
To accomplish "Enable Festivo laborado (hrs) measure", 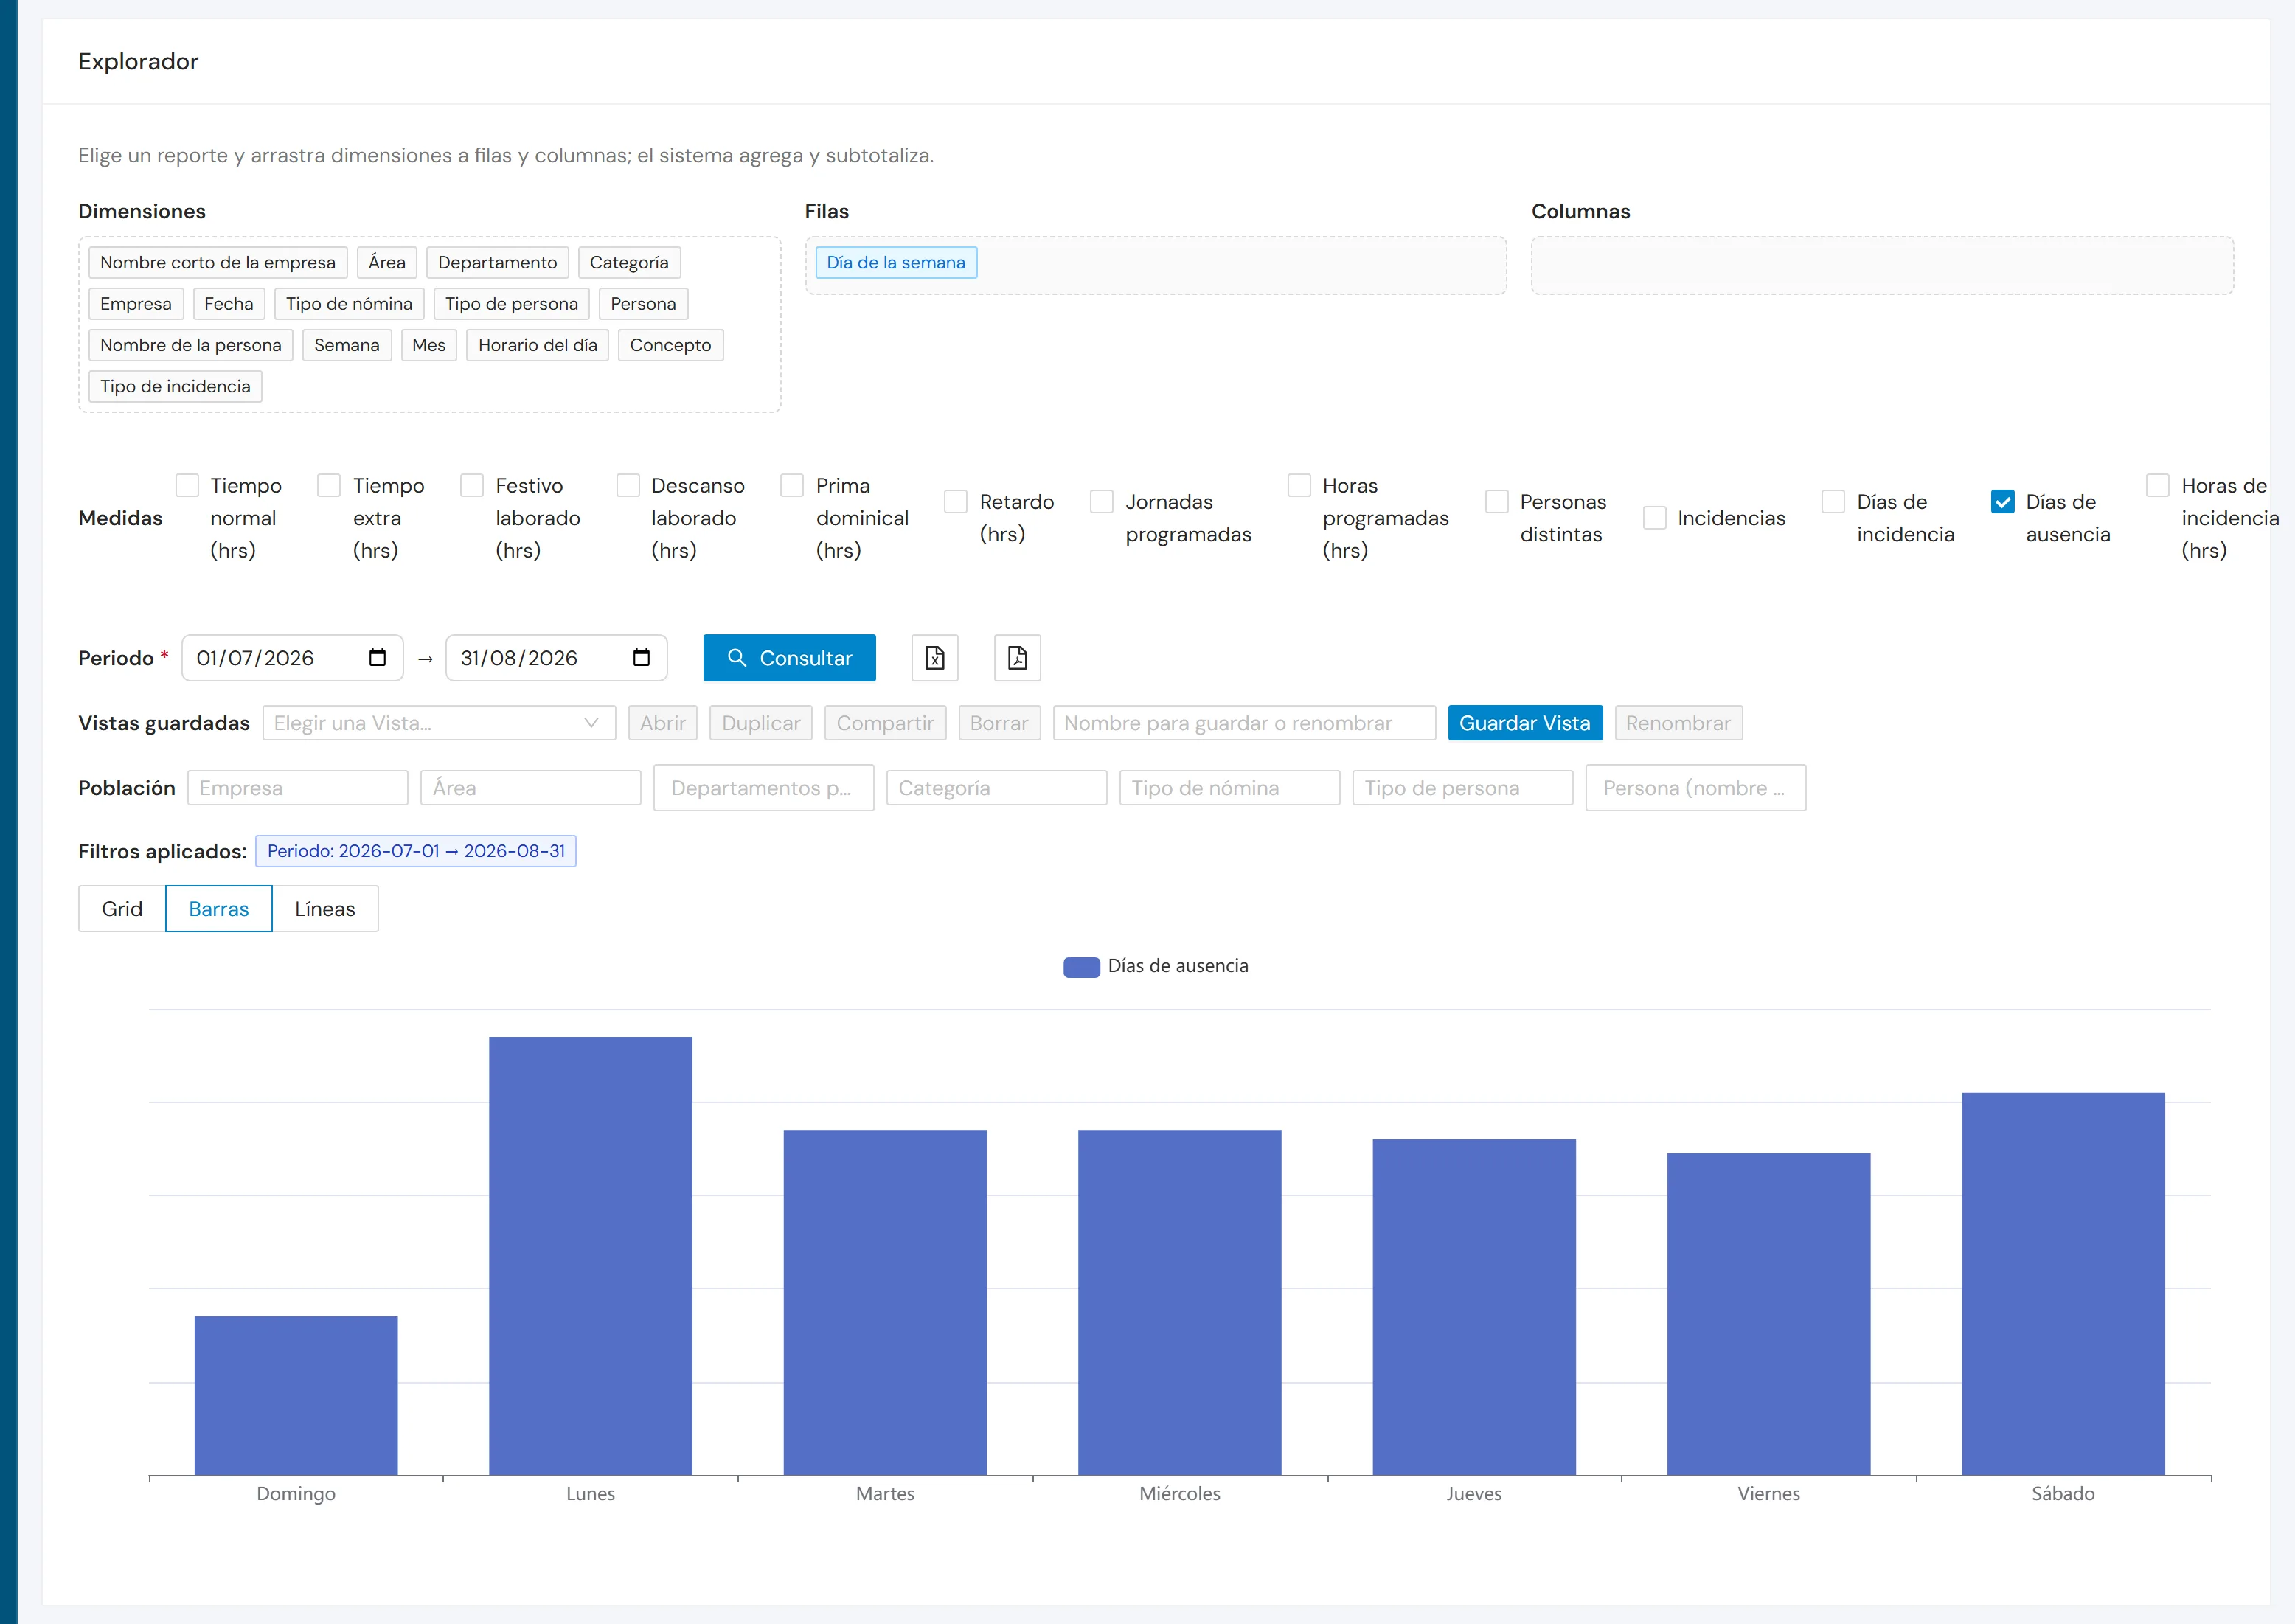I will coord(472,486).
